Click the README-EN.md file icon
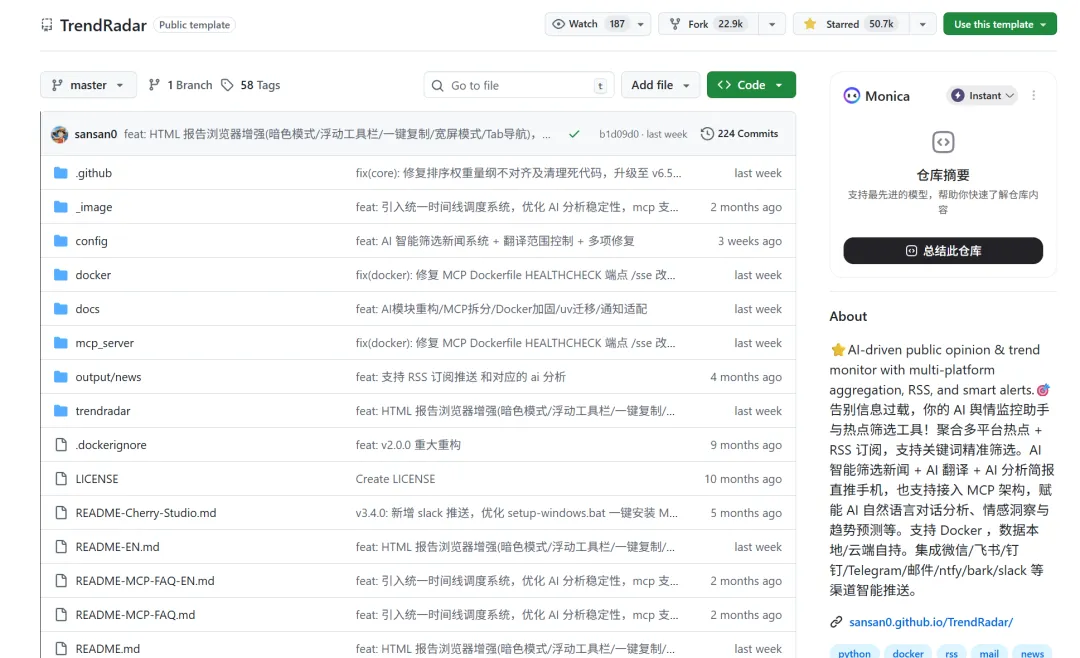The height and width of the screenshot is (658, 1080). [61, 546]
